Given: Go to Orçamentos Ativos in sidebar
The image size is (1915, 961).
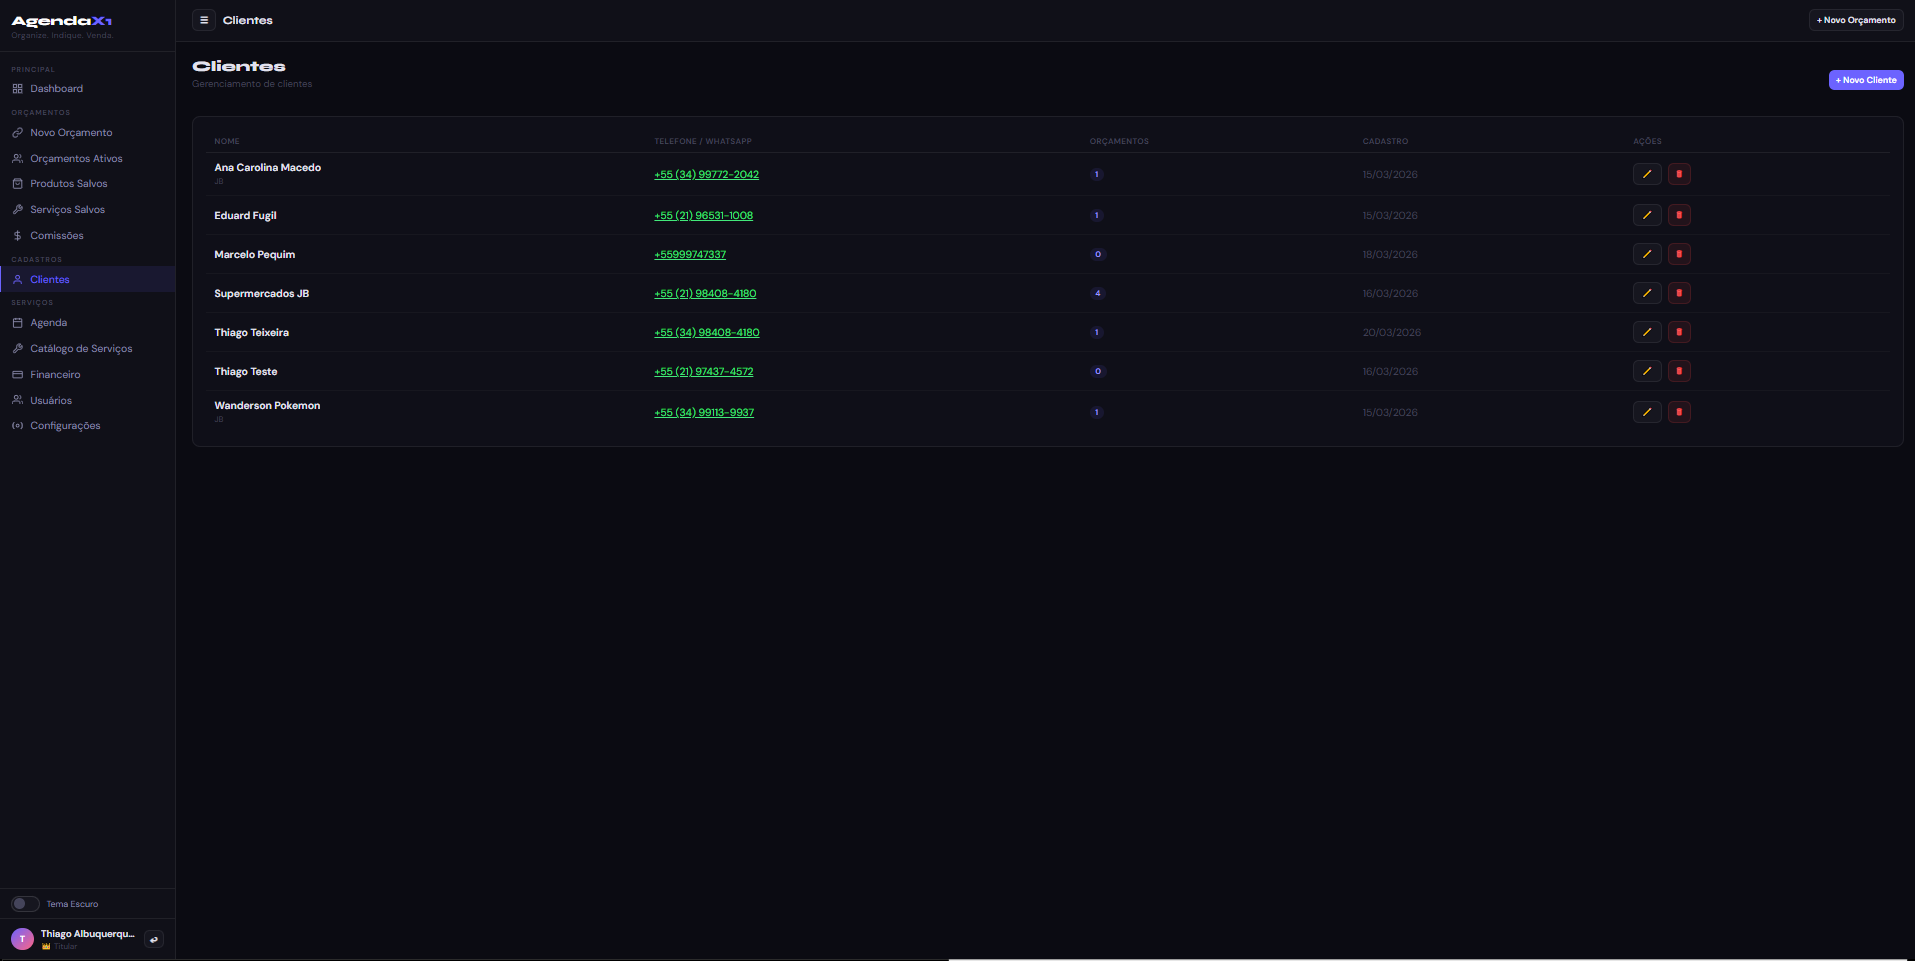Looking at the screenshot, I should [x=76, y=159].
